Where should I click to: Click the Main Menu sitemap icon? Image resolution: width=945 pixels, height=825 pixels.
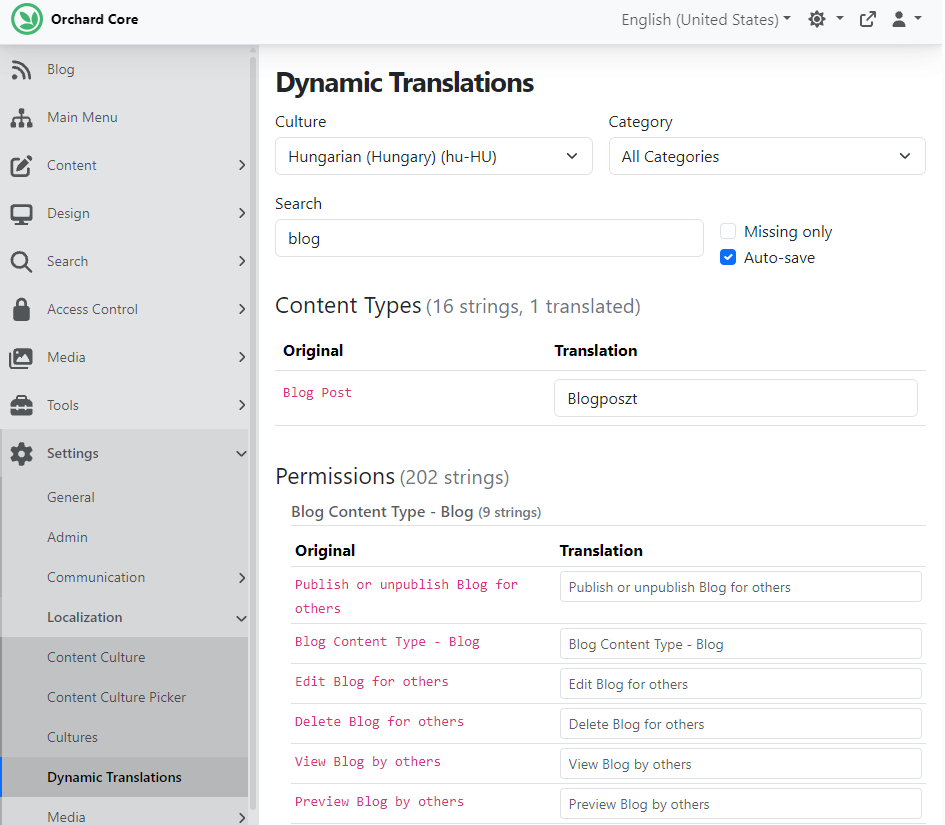pyautogui.click(x=21, y=118)
